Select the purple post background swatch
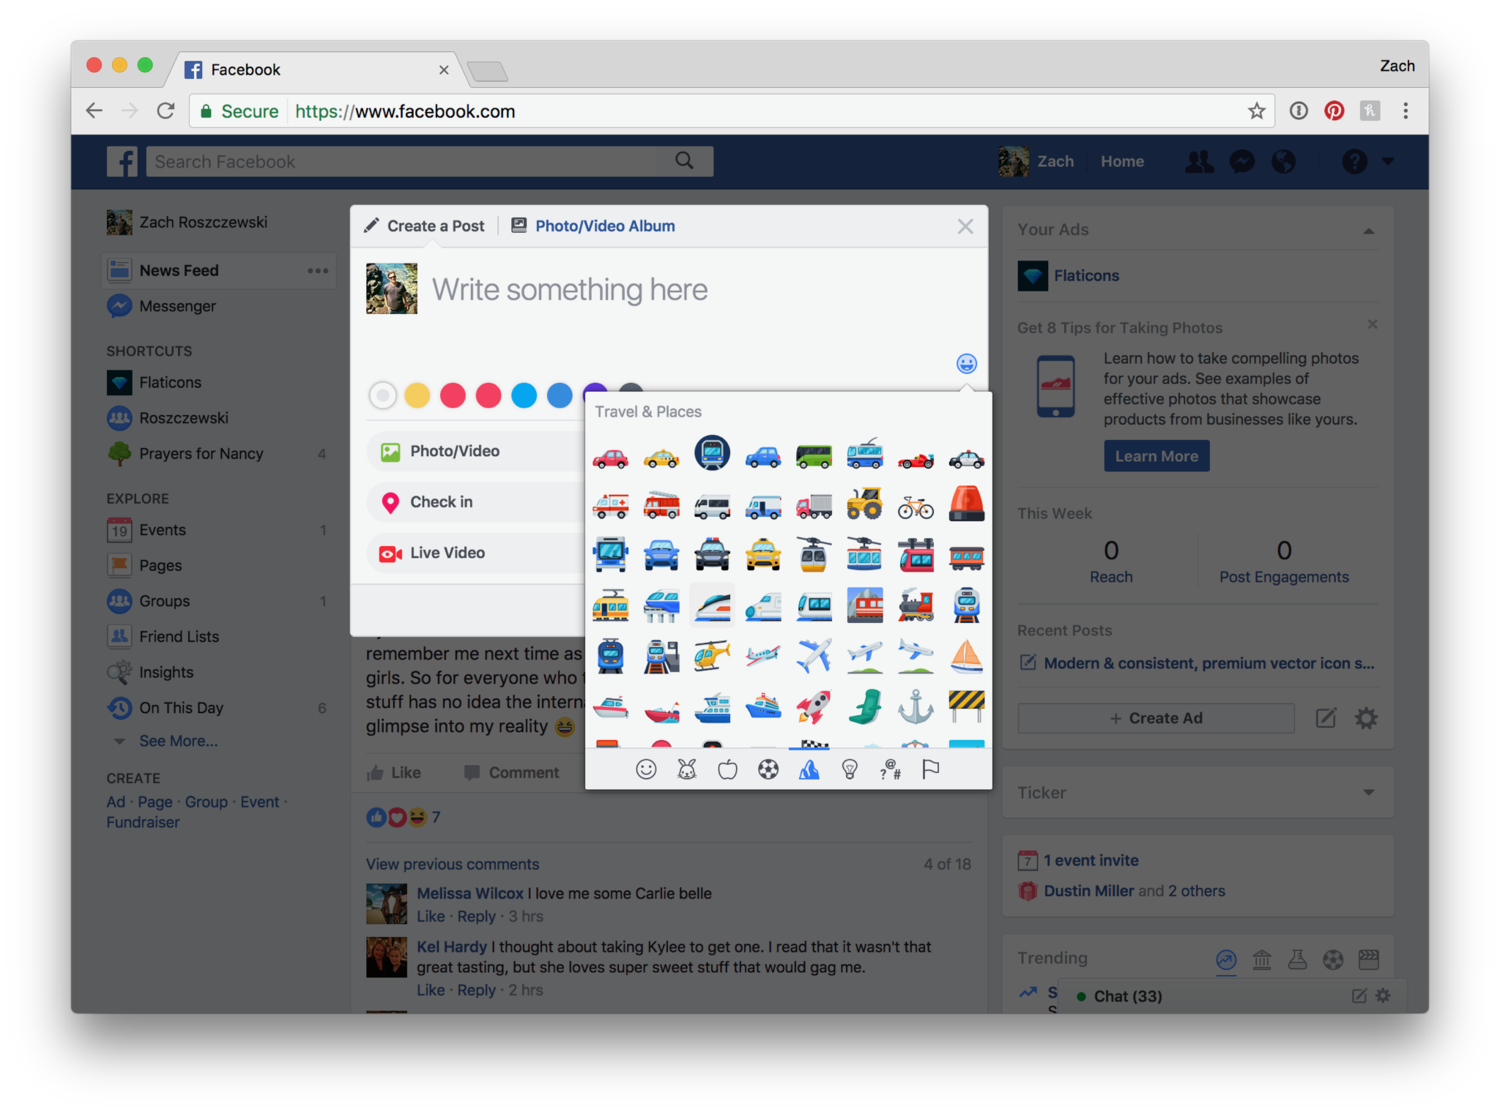Viewport: 1500px width, 1115px height. click(x=595, y=388)
